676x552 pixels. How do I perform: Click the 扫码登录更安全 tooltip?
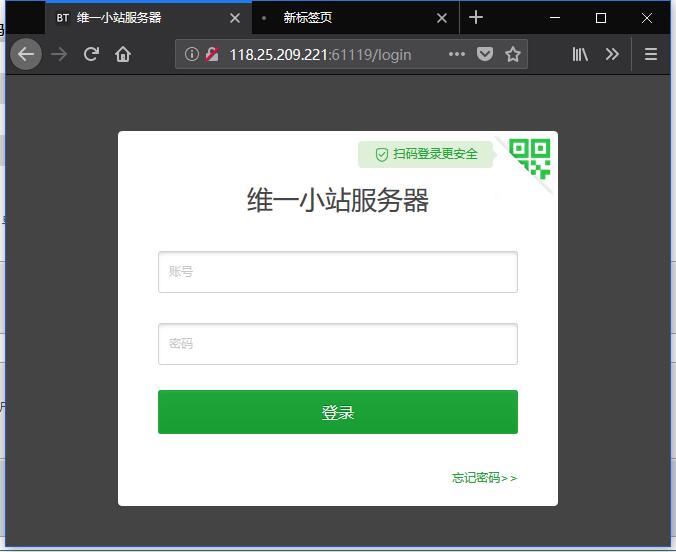coord(426,154)
